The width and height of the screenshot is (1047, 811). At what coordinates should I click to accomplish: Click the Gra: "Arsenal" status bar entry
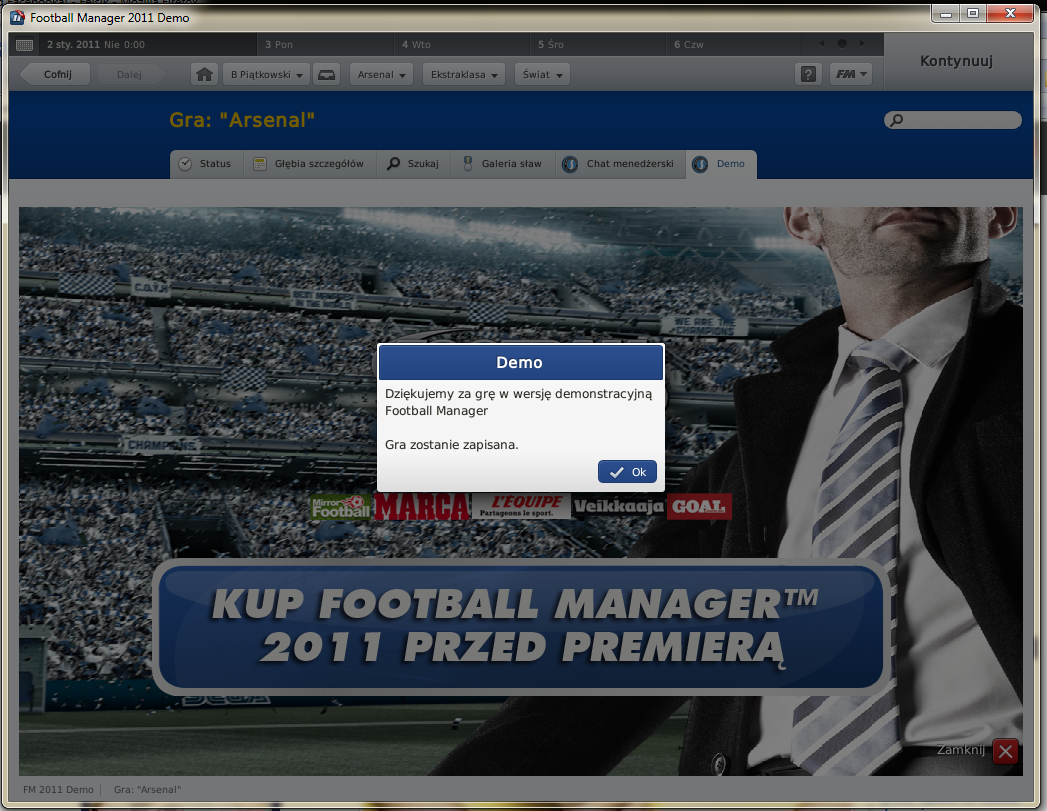coord(148,790)
